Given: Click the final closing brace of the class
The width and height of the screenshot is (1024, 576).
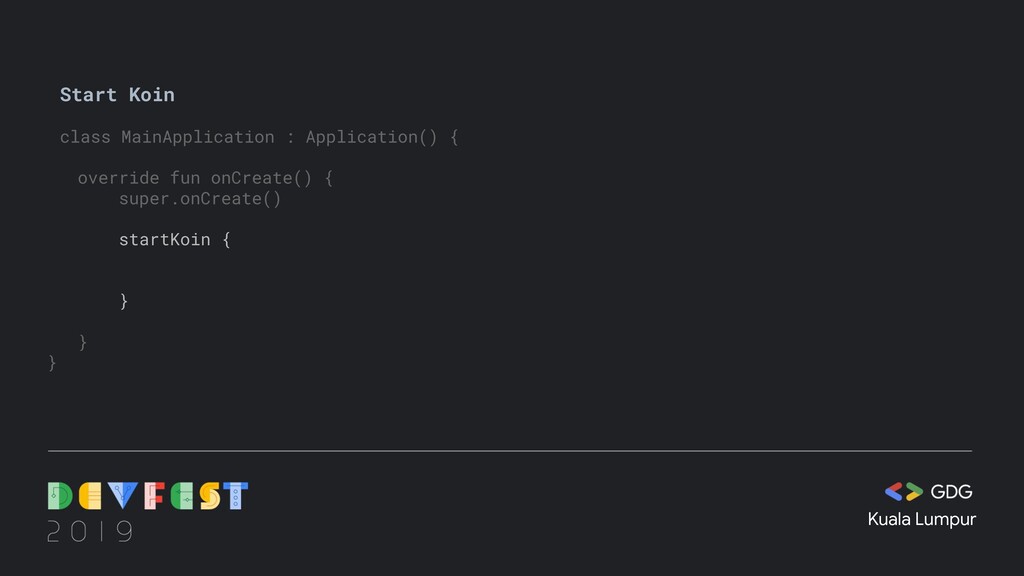Looking at the screenshot, I should [x=52, y=362].
